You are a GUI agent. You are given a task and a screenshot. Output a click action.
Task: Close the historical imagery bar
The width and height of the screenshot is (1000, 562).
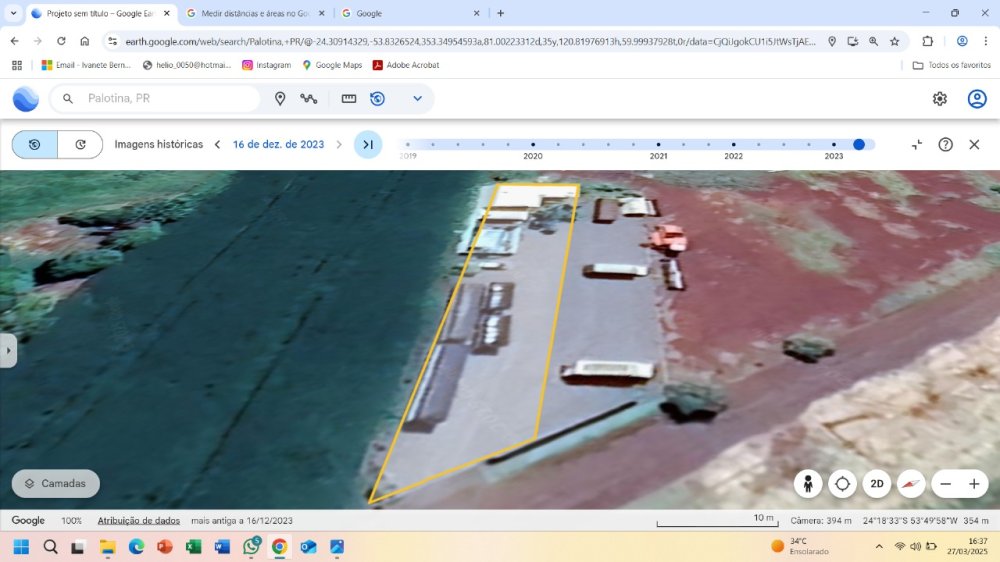(974, 144)
